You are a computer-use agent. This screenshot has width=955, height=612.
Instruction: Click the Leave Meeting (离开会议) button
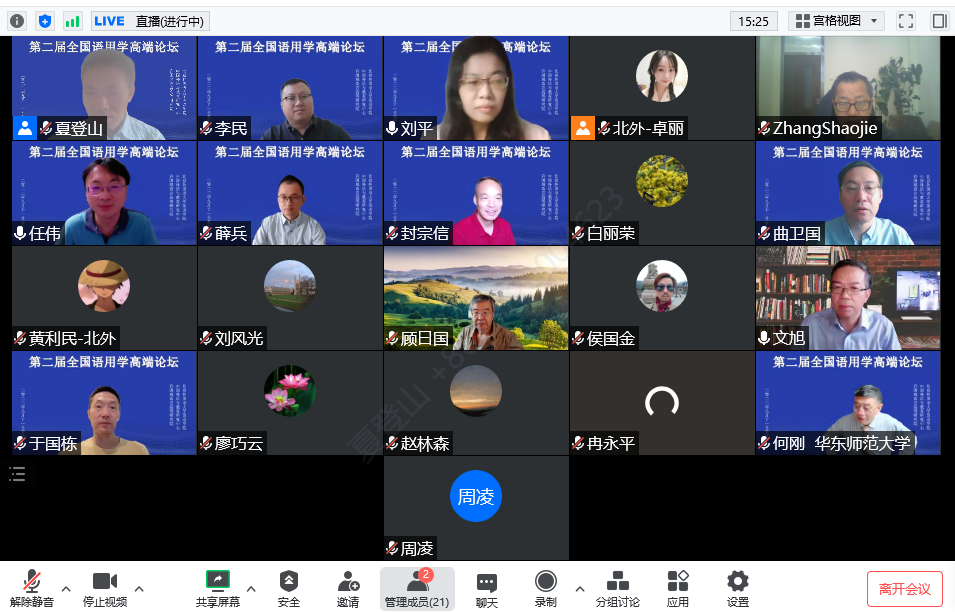904,589
